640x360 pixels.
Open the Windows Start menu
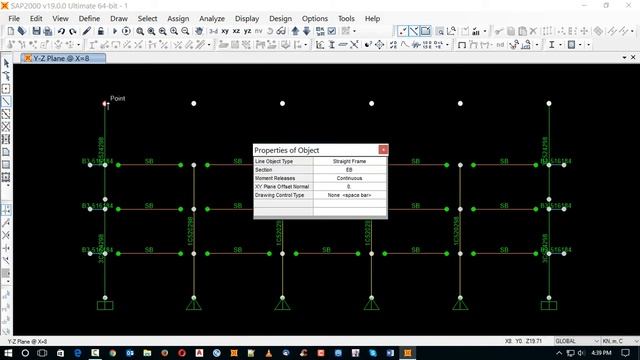click(8, 353)
